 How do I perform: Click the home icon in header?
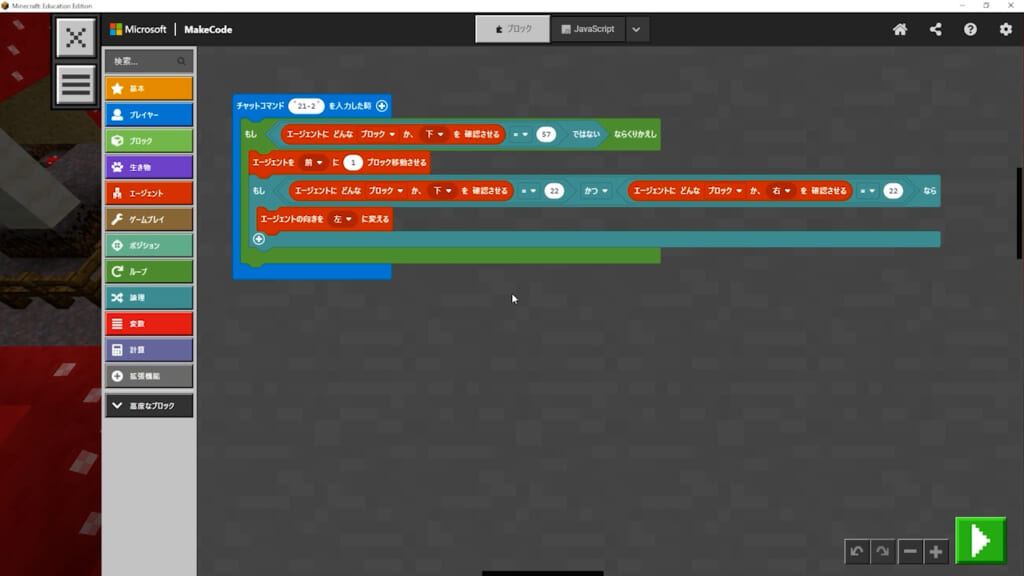coord(900,29)
